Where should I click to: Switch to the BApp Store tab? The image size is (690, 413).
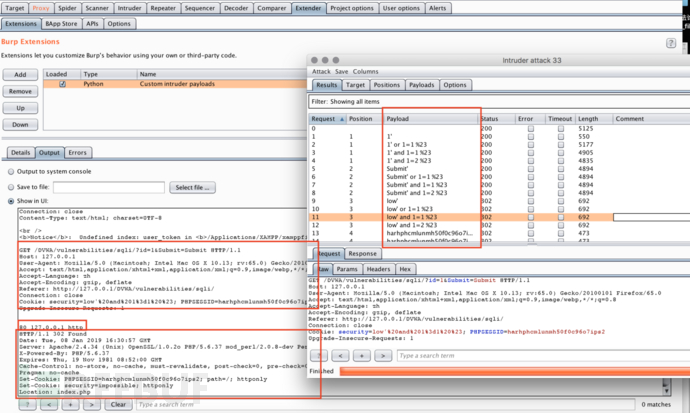(63, 23)
